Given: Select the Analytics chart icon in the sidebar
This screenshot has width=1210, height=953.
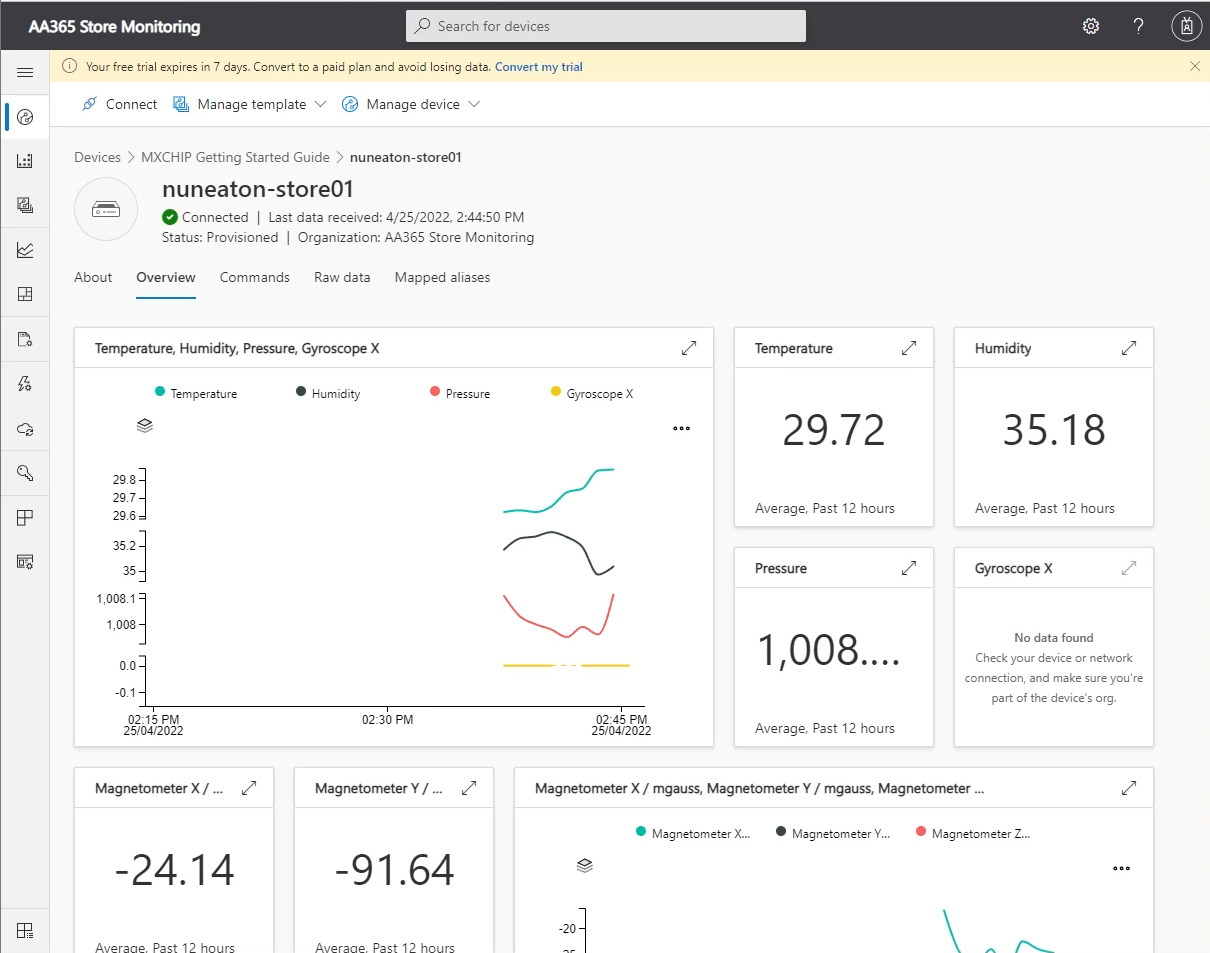Looking at the screenshot, I should [25, 249].
